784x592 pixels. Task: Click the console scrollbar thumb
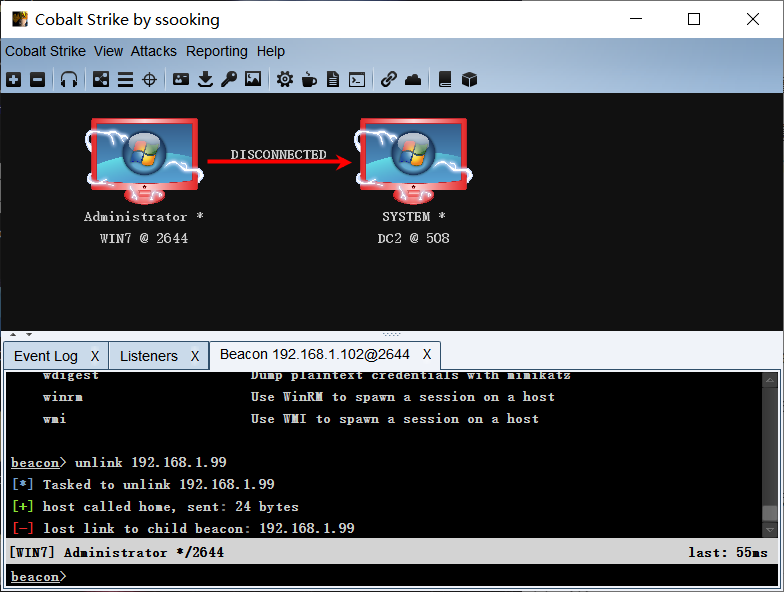click(x=770, y=512)
